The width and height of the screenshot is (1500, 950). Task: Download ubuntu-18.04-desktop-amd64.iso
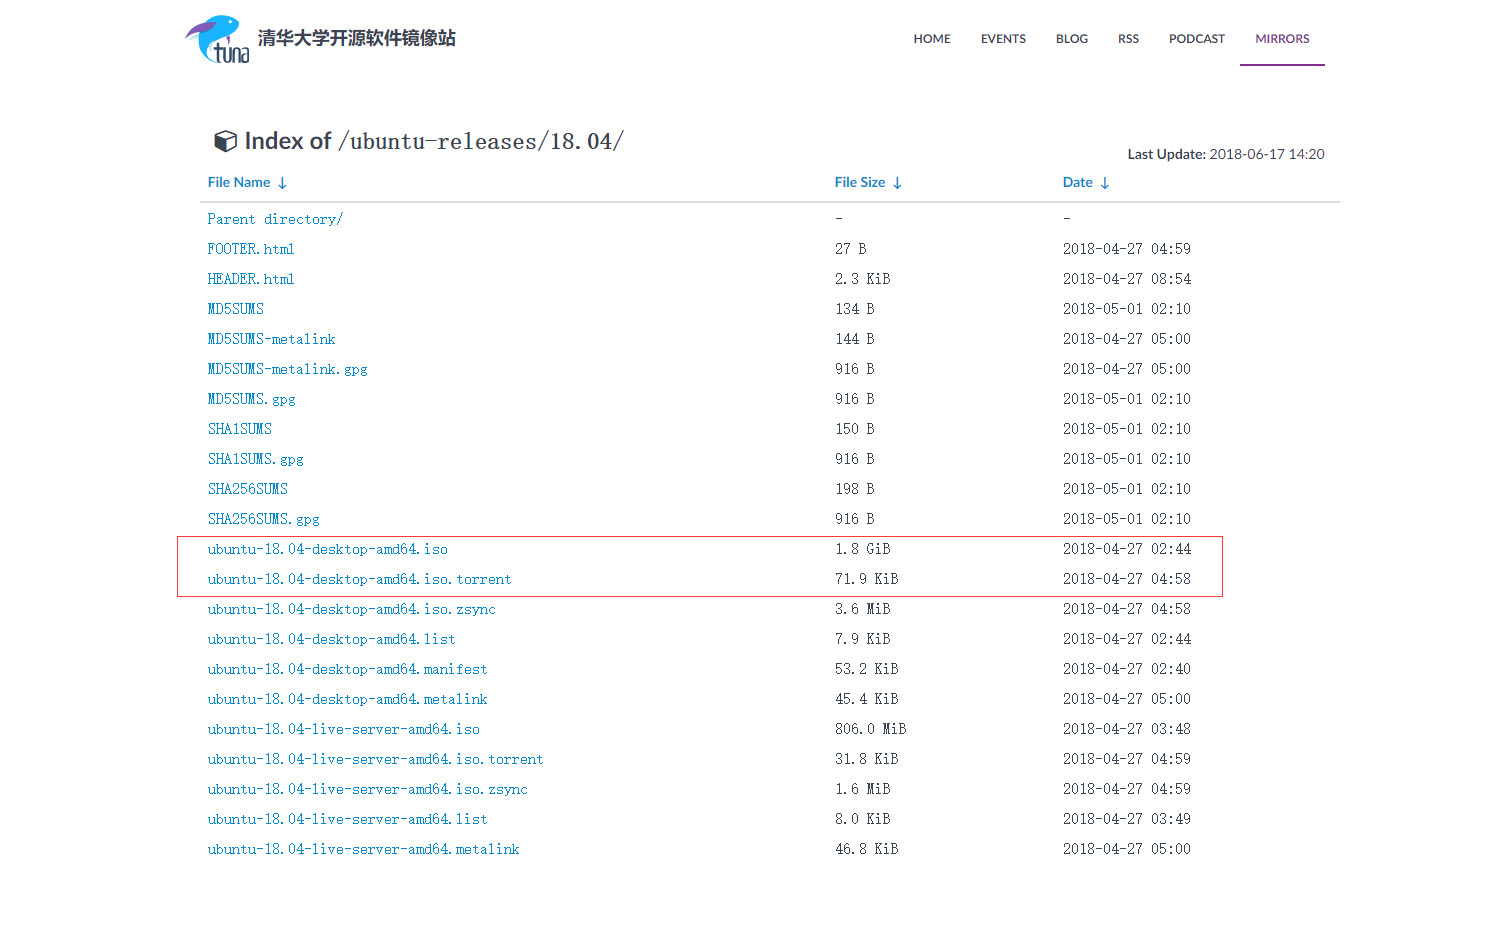tap(327, 549)
